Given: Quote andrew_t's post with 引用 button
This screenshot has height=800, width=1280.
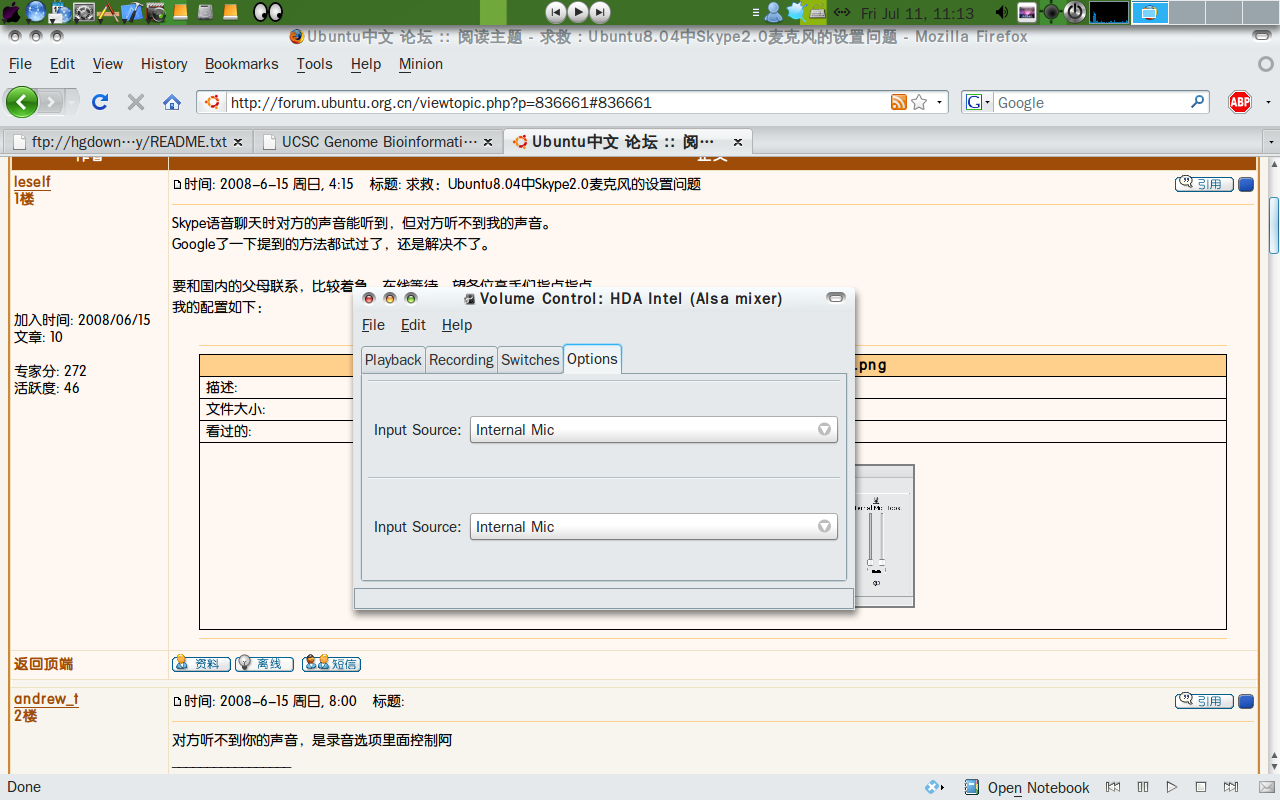Looking at the screenshot, I should coord(1204,701).
